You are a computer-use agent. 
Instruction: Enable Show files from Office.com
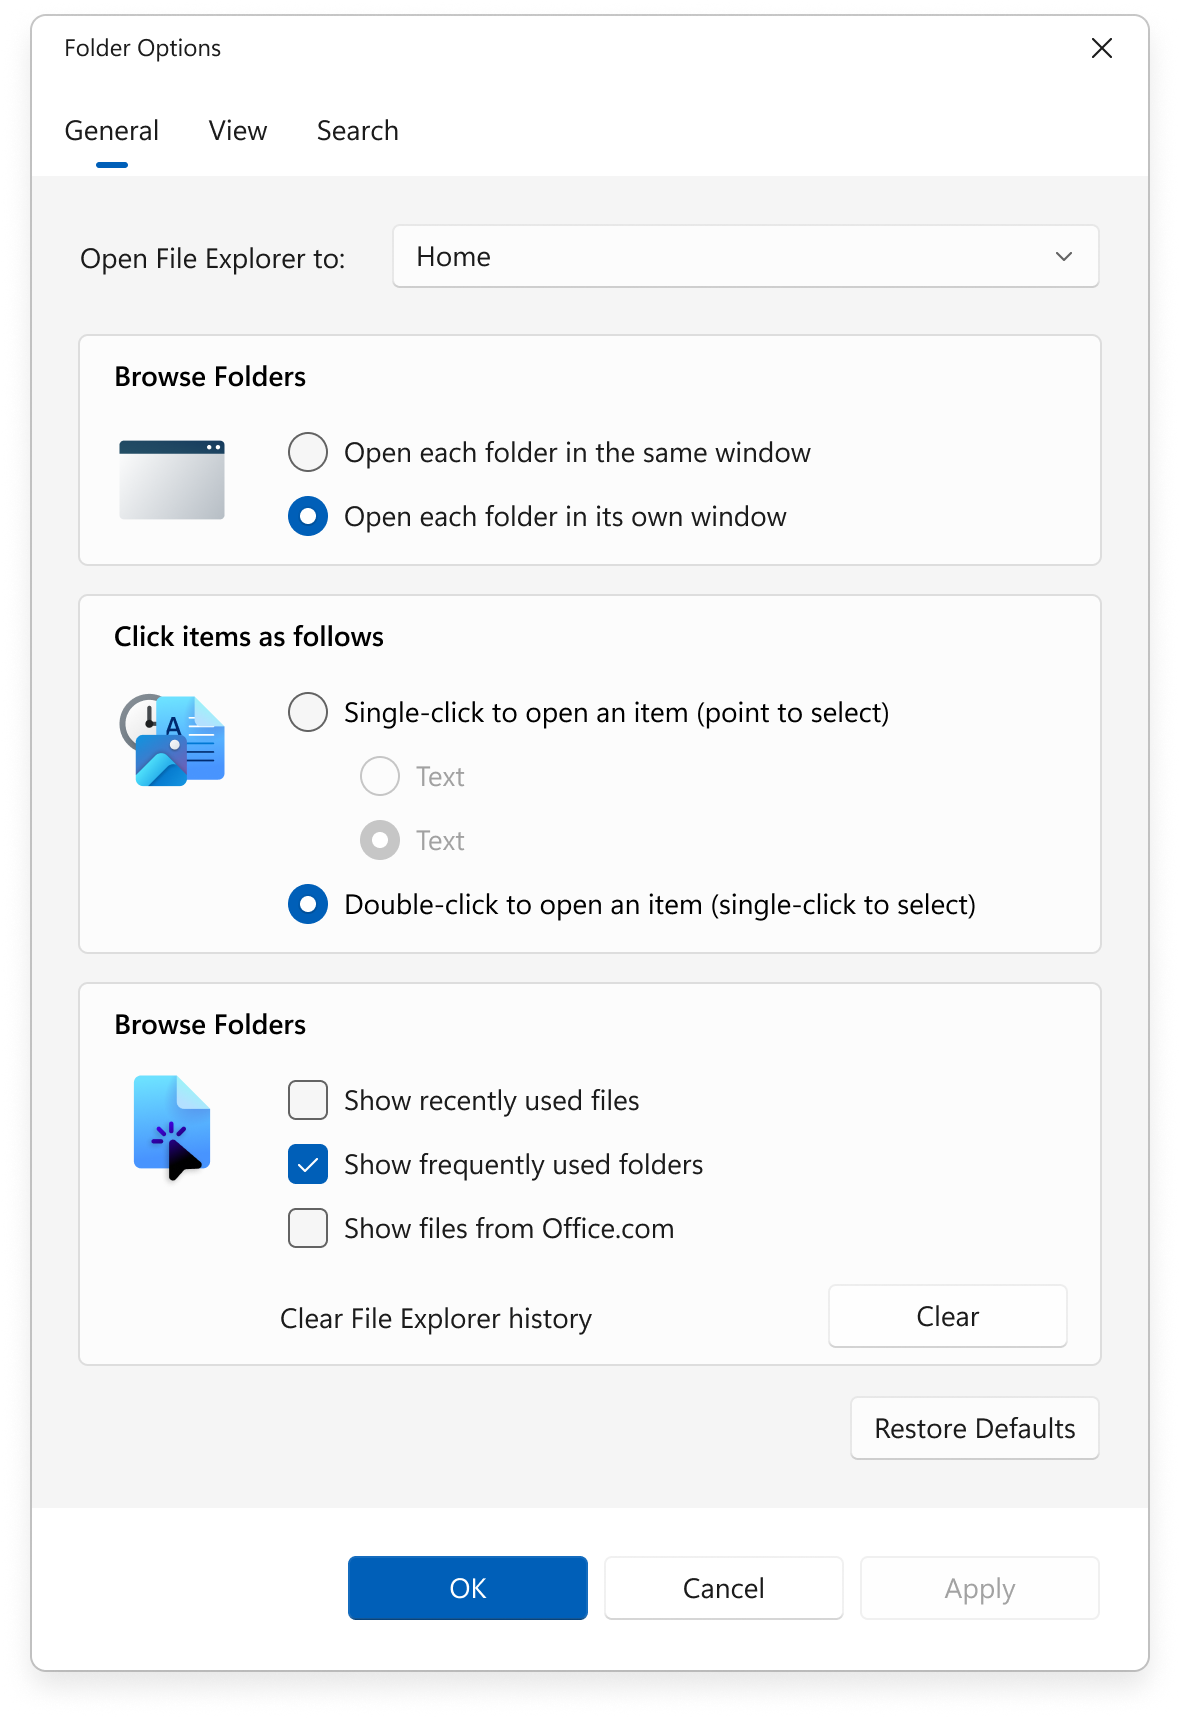(307, 1228)
